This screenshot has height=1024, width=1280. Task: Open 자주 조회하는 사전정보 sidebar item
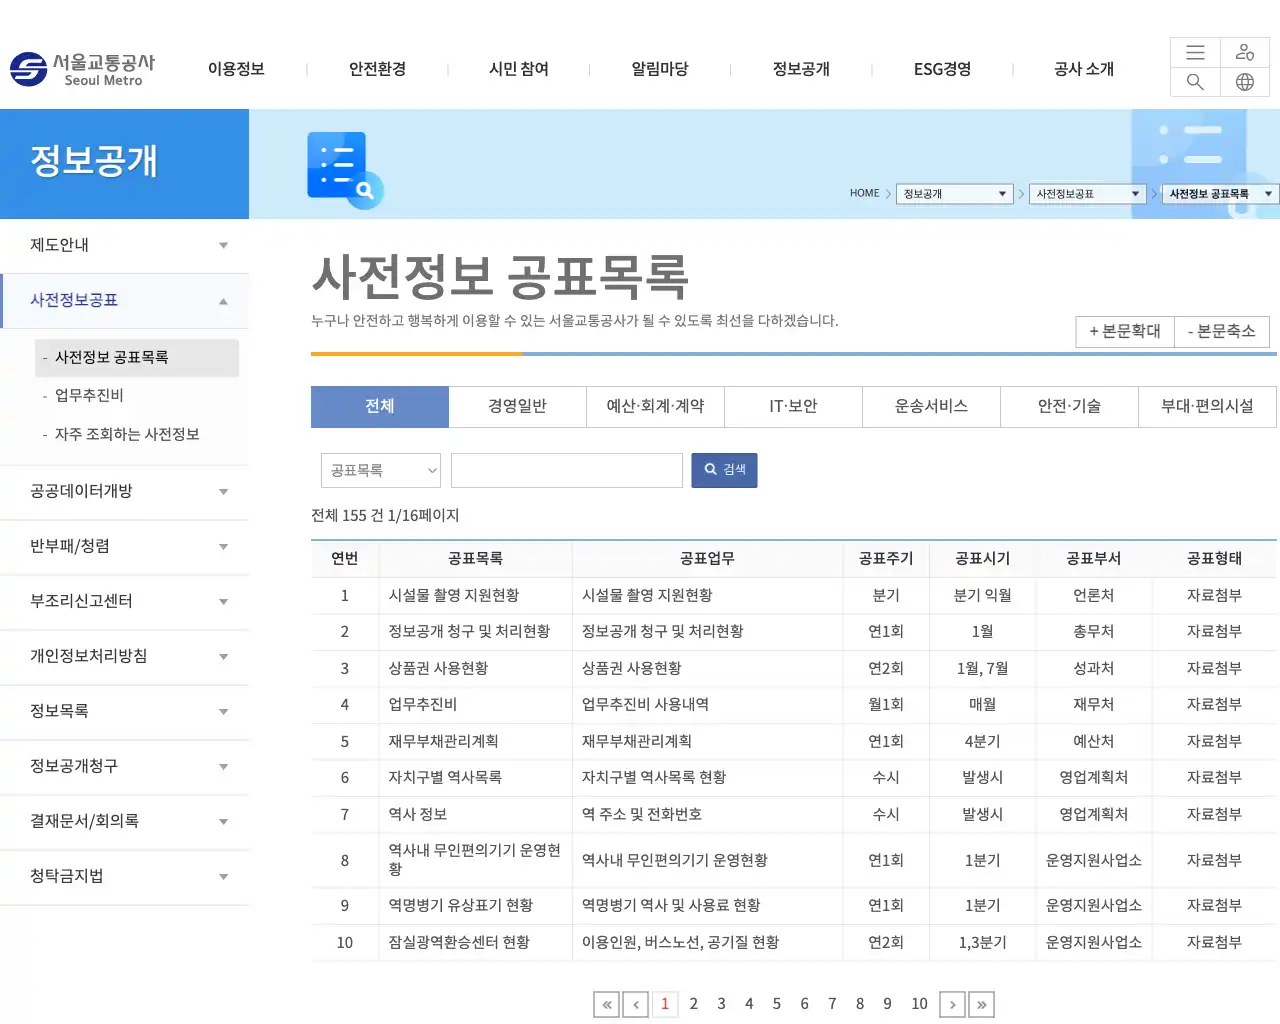point(127,435)
